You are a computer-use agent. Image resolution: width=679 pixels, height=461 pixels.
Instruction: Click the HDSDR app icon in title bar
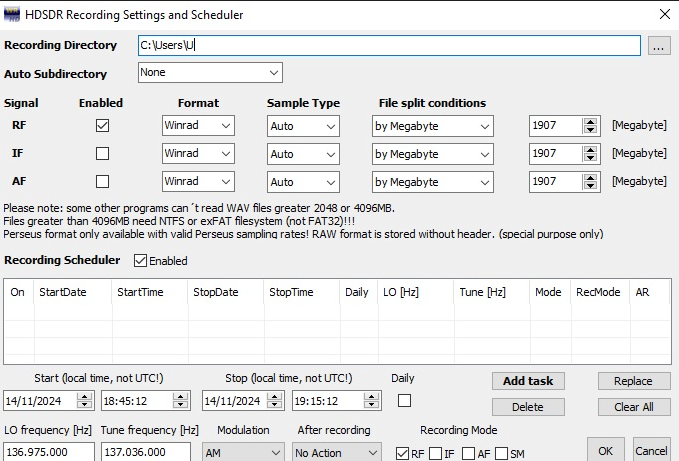[x=12, y=14]
